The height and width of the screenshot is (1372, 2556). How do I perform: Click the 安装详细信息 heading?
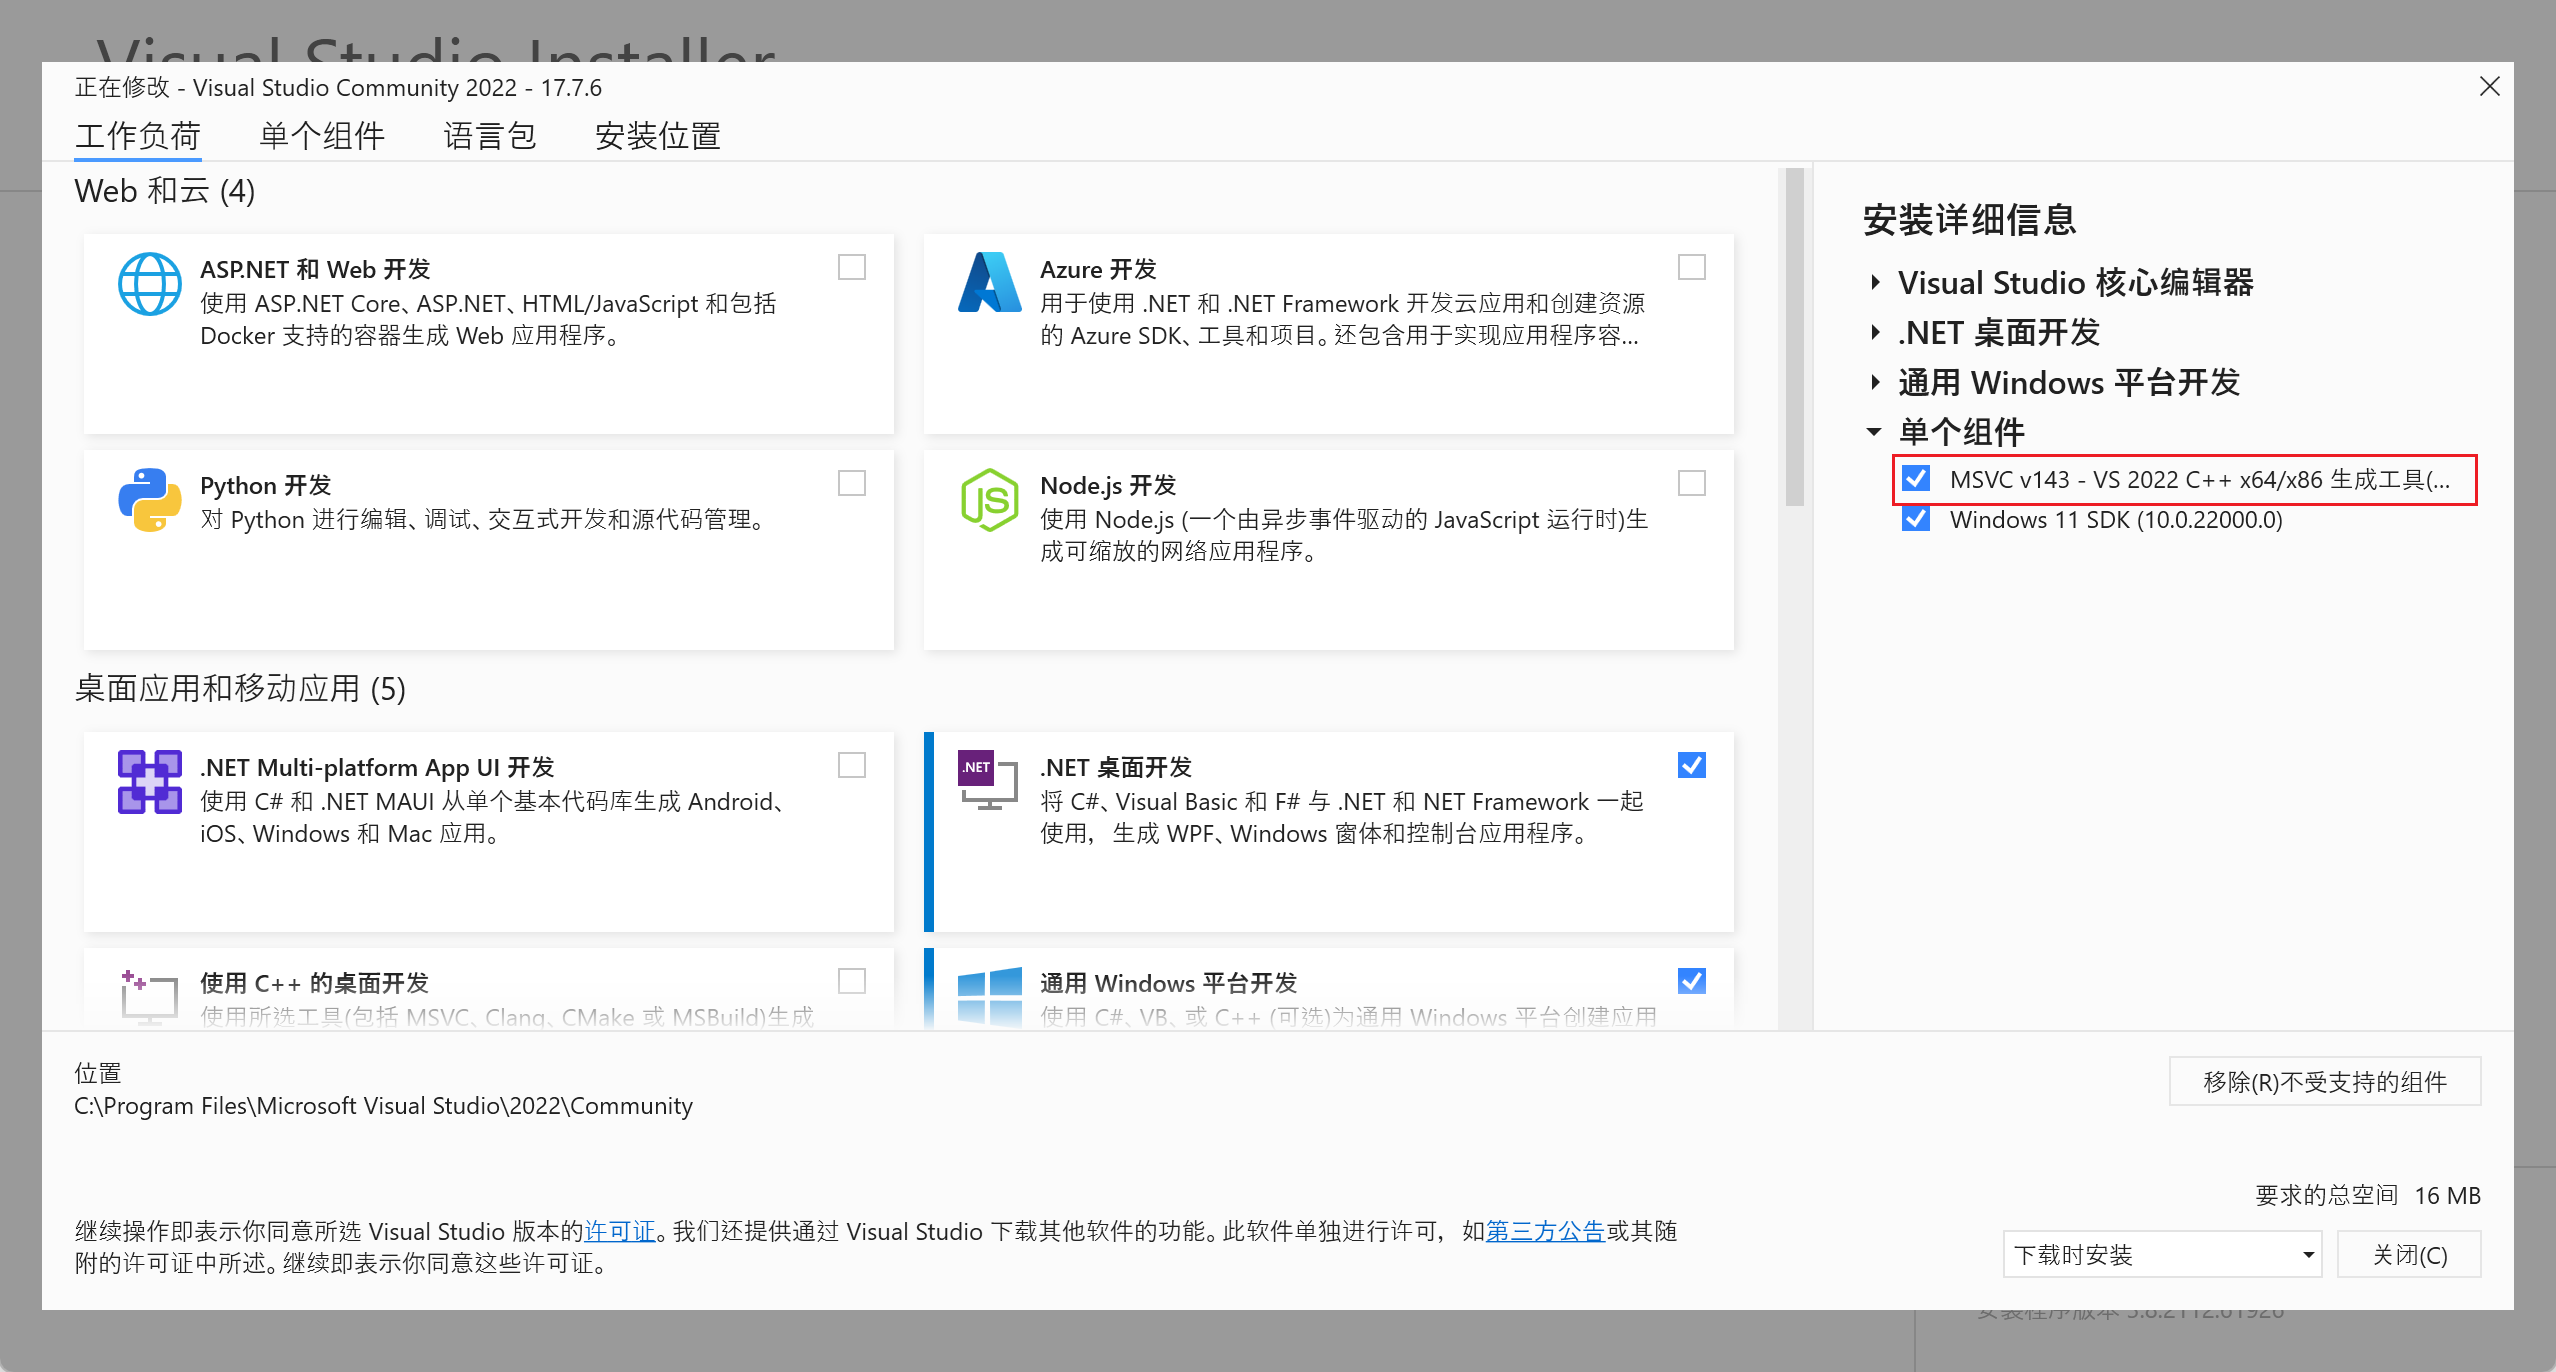[x=1970, y=219]
